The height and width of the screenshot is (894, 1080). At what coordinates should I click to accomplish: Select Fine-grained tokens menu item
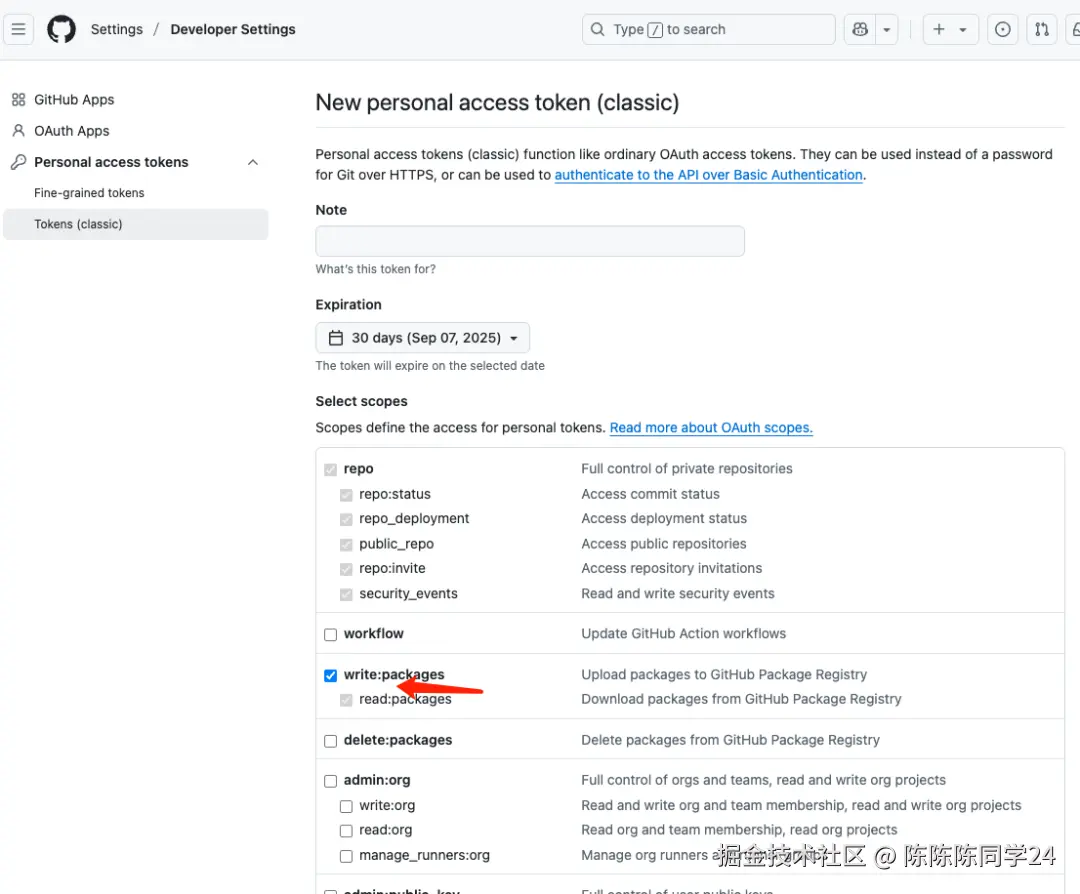coord(89,193)
